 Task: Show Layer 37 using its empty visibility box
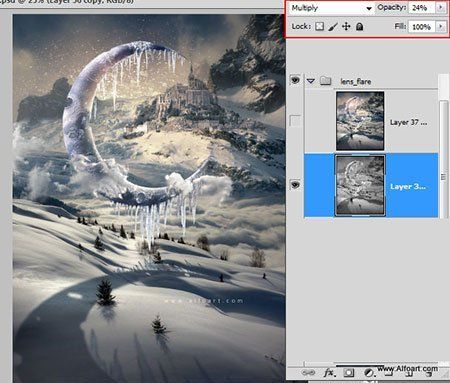(295, 121)
